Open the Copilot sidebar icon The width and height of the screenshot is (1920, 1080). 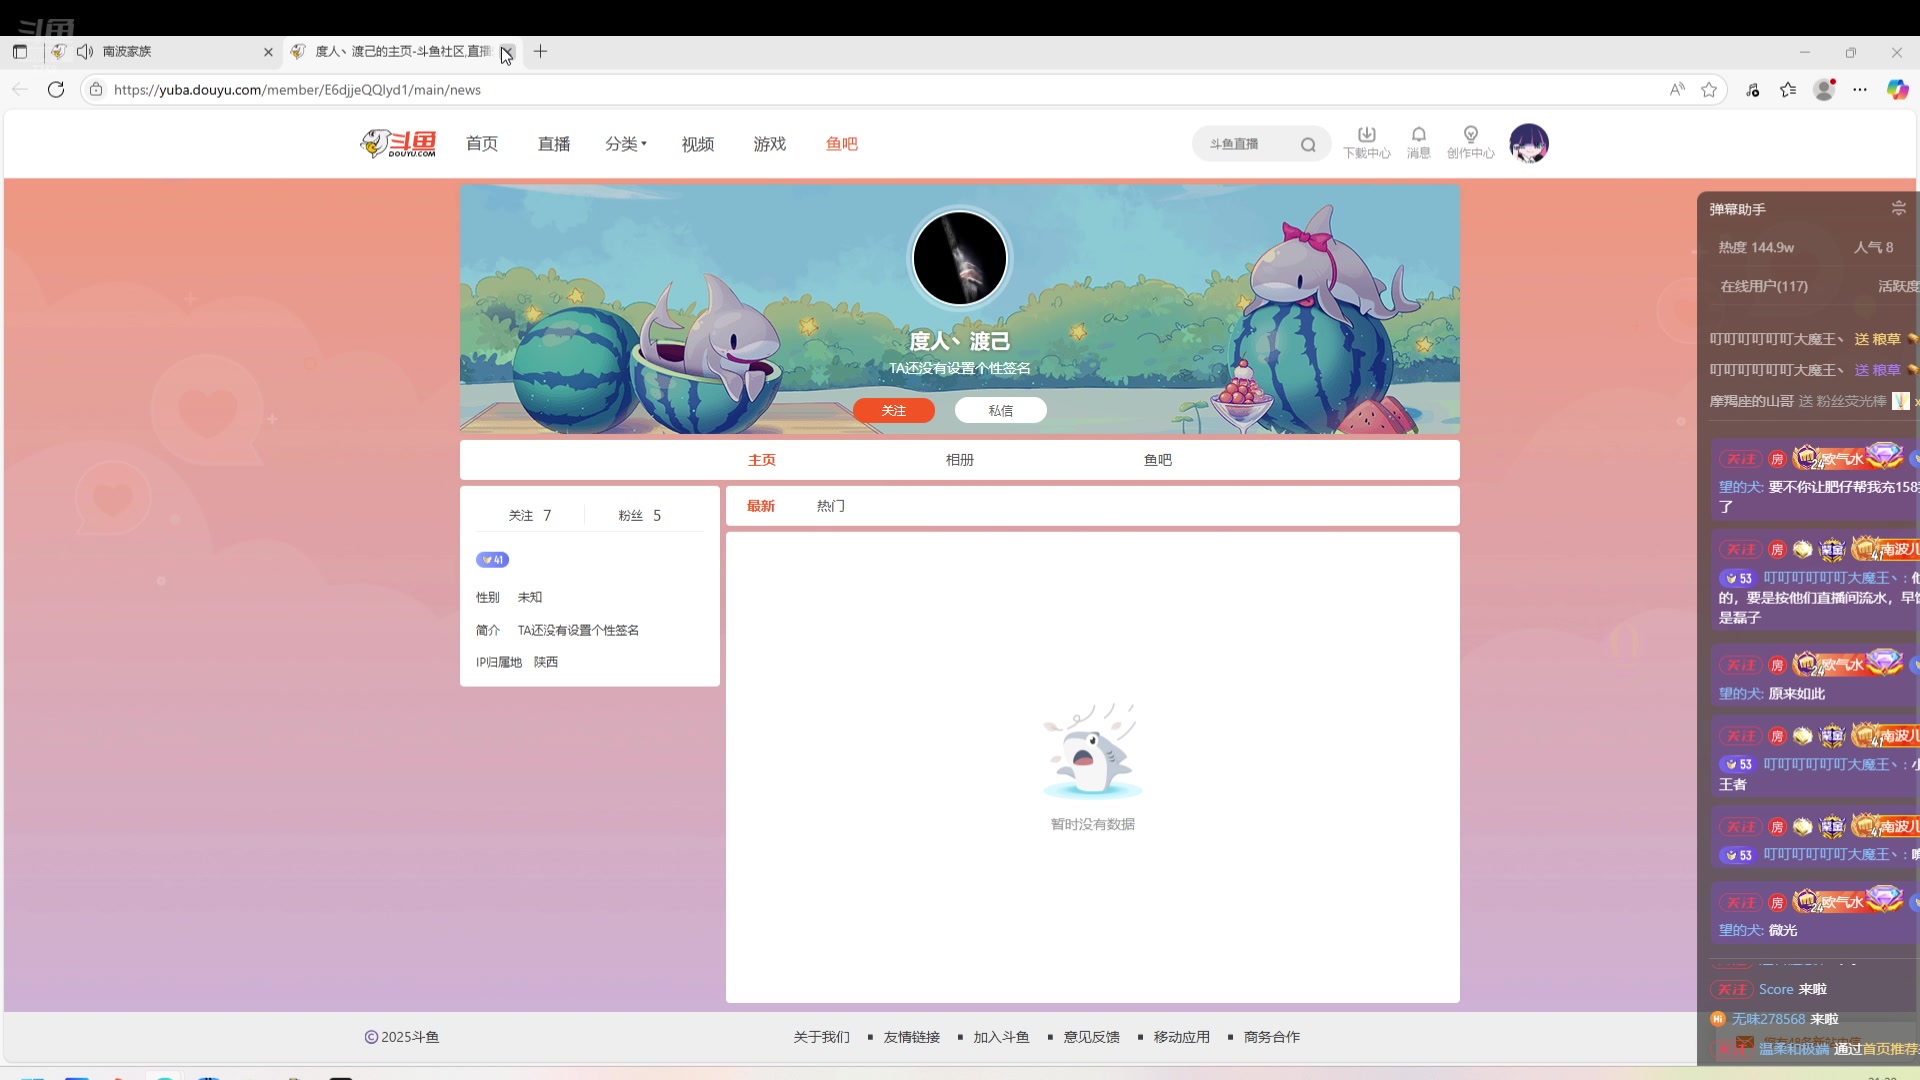[x=1897, y=89]
